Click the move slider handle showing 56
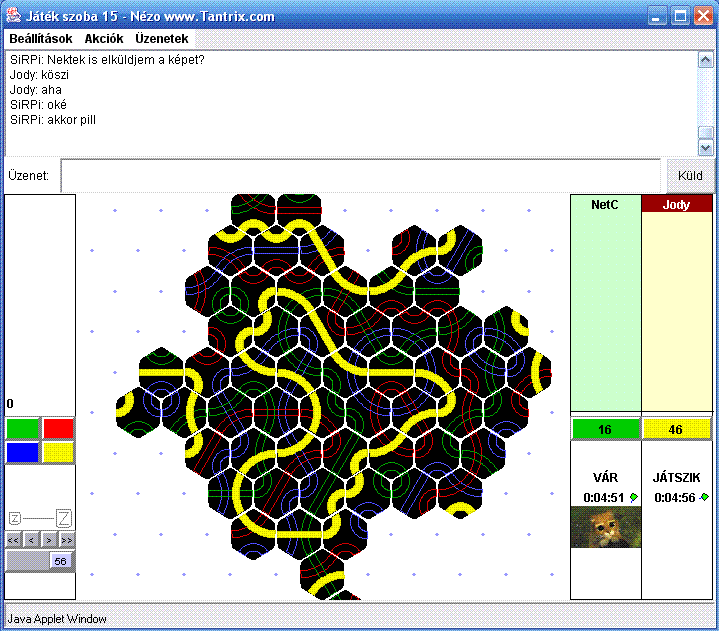The width and height of the screenshot is (719, 631). [x=60, y=562]
